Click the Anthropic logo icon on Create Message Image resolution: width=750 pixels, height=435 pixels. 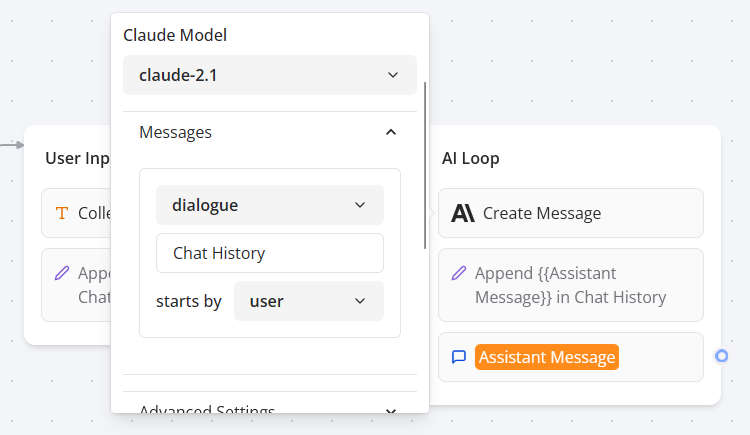pos(462,213)
